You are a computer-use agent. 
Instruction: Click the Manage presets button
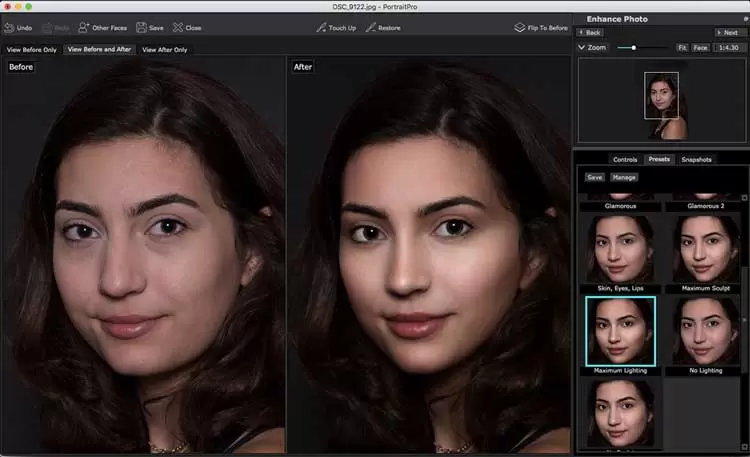point(624,177)
